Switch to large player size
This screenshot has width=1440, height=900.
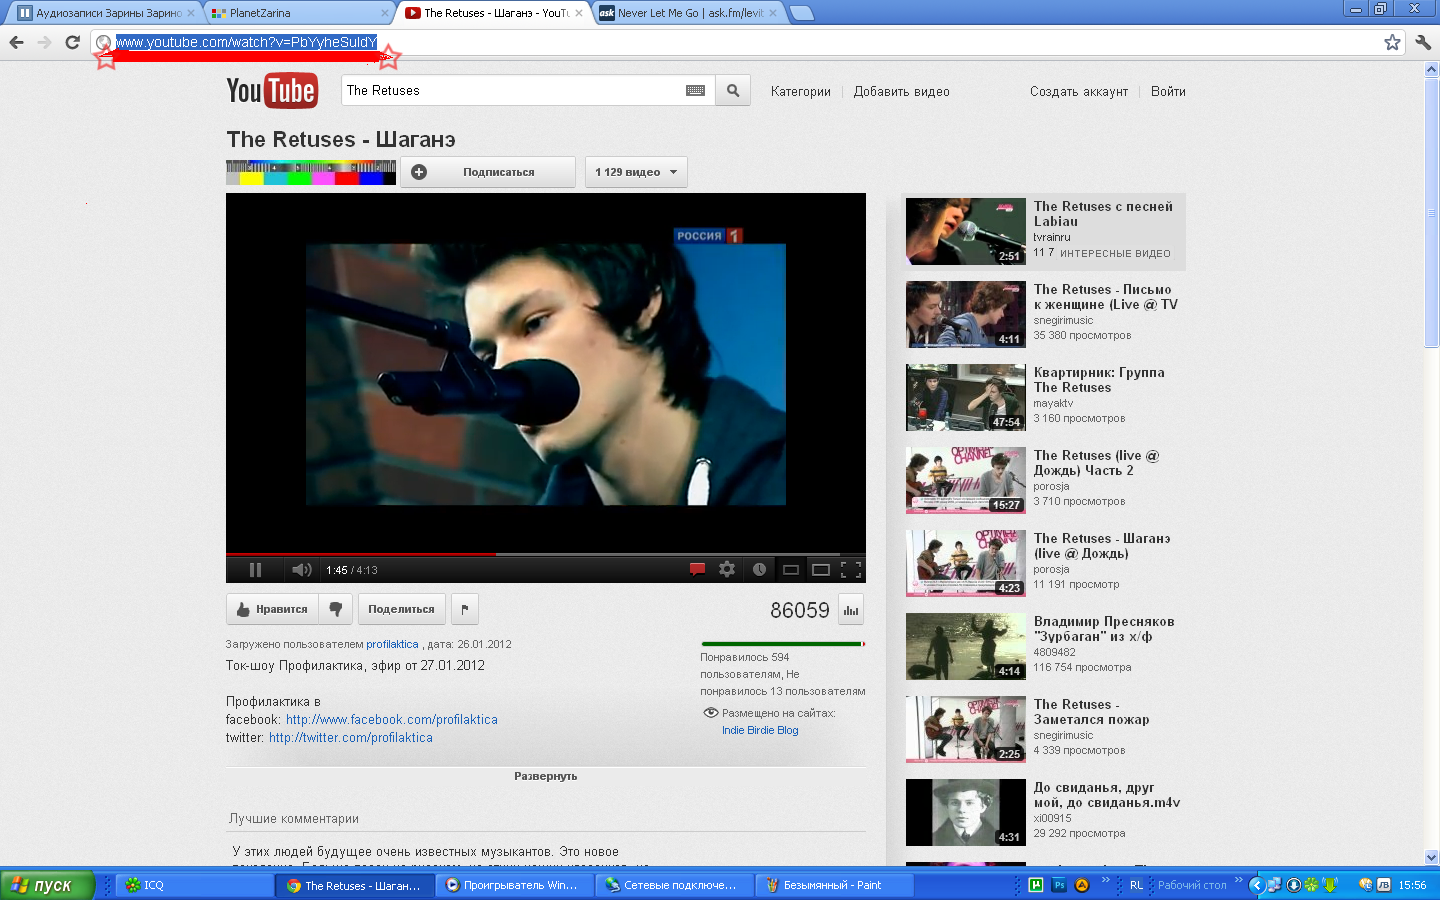(821, 570)
